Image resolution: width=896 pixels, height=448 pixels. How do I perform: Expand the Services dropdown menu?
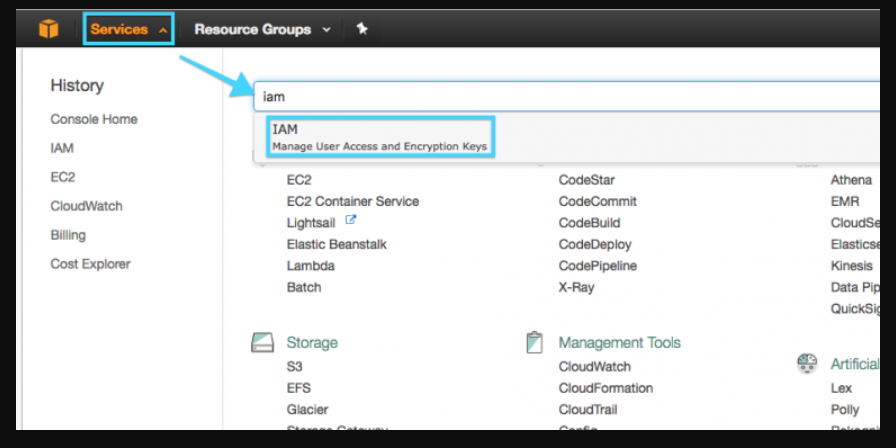(128, 29)
